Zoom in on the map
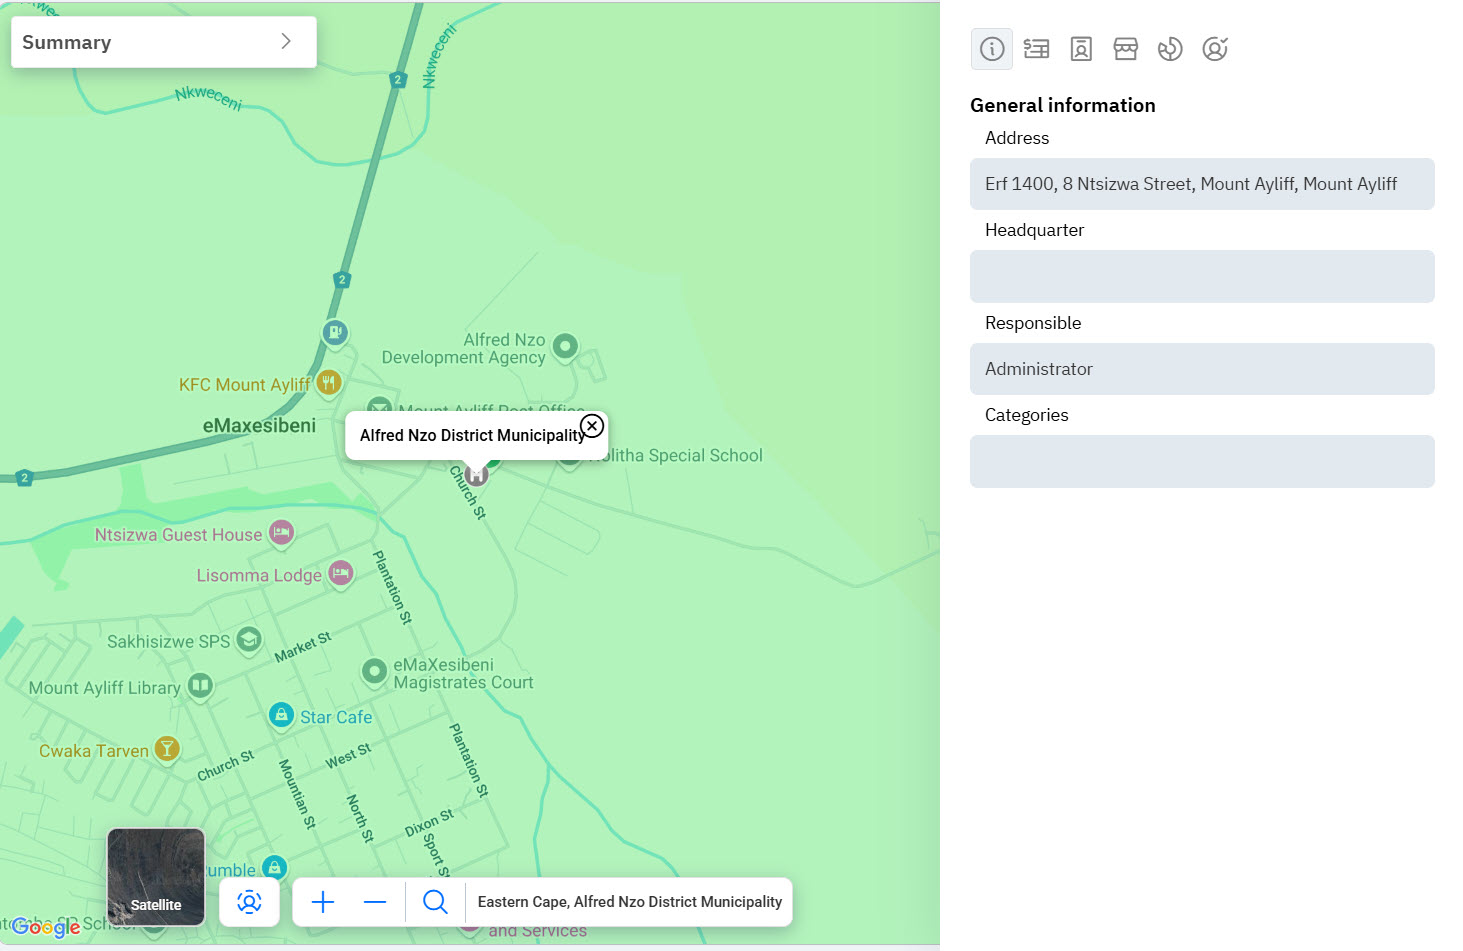The height and width of the screenshot is (951, 1463). [322, 901]
